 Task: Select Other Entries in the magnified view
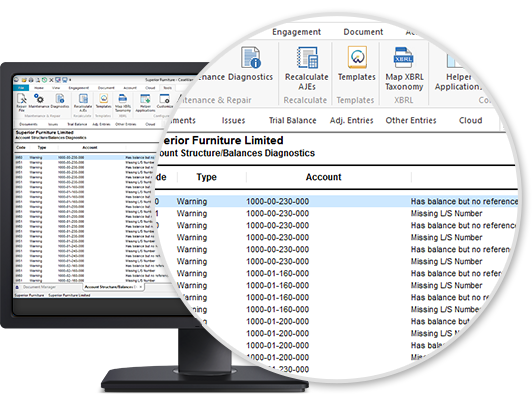(x=411, y=120)
